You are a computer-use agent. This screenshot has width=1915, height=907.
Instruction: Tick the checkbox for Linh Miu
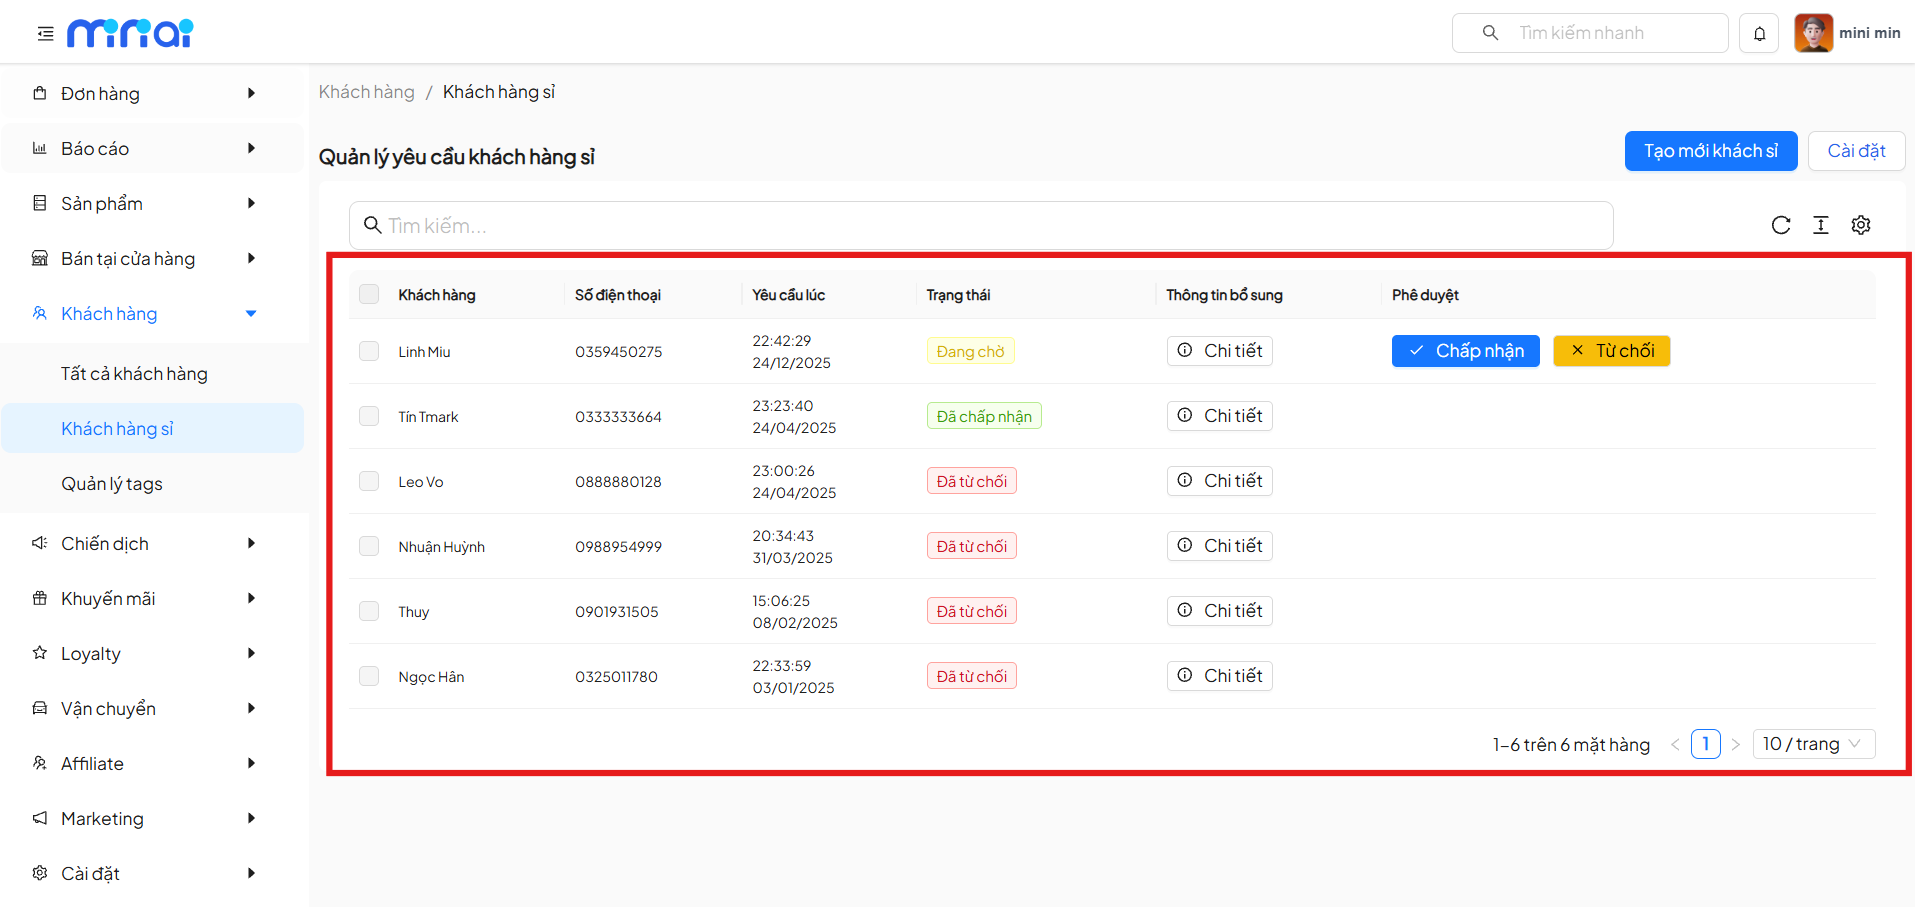369,351
